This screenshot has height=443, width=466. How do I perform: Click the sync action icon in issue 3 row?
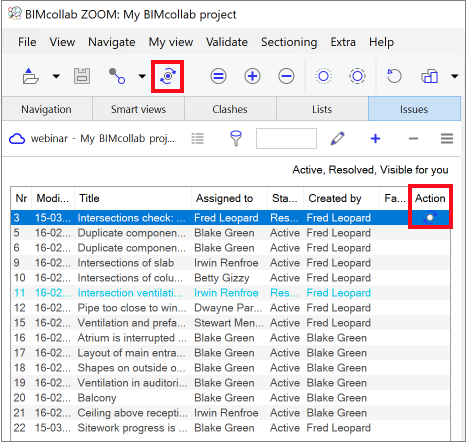(430, 218)
